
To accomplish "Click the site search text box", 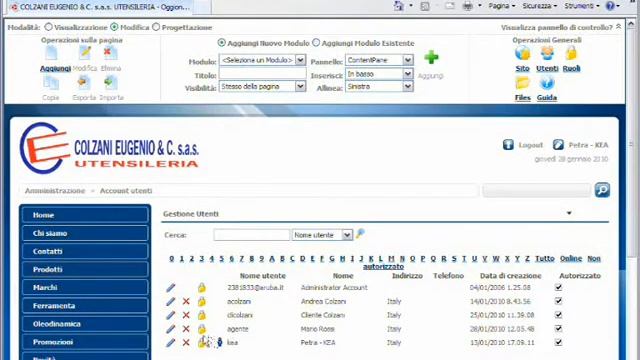I will [536, 190].
